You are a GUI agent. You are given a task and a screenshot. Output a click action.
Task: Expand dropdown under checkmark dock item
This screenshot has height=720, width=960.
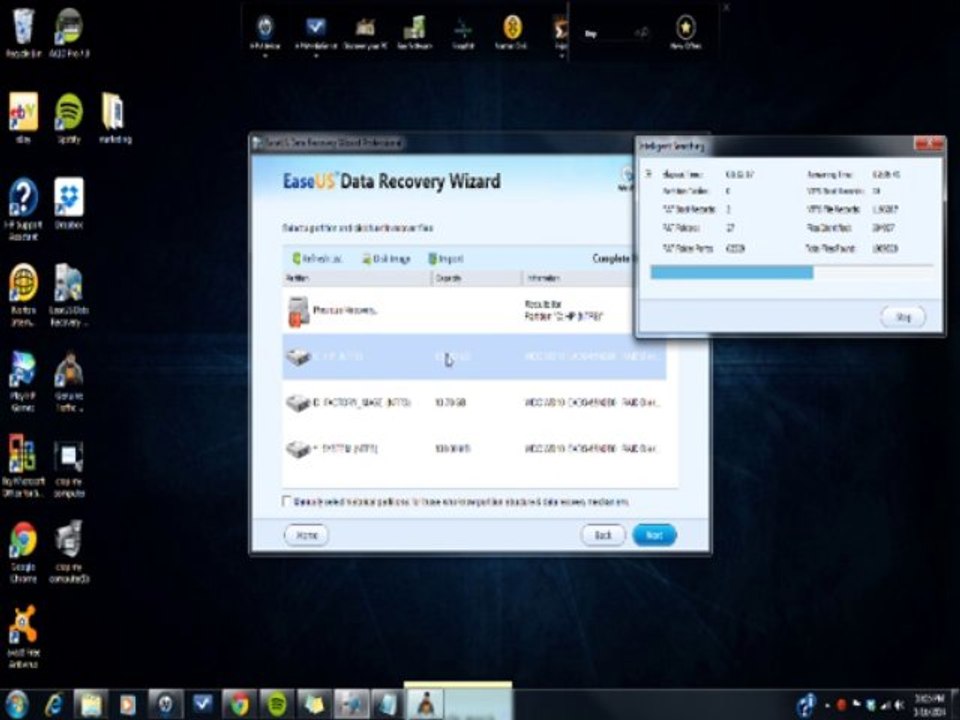pos(316,56)
